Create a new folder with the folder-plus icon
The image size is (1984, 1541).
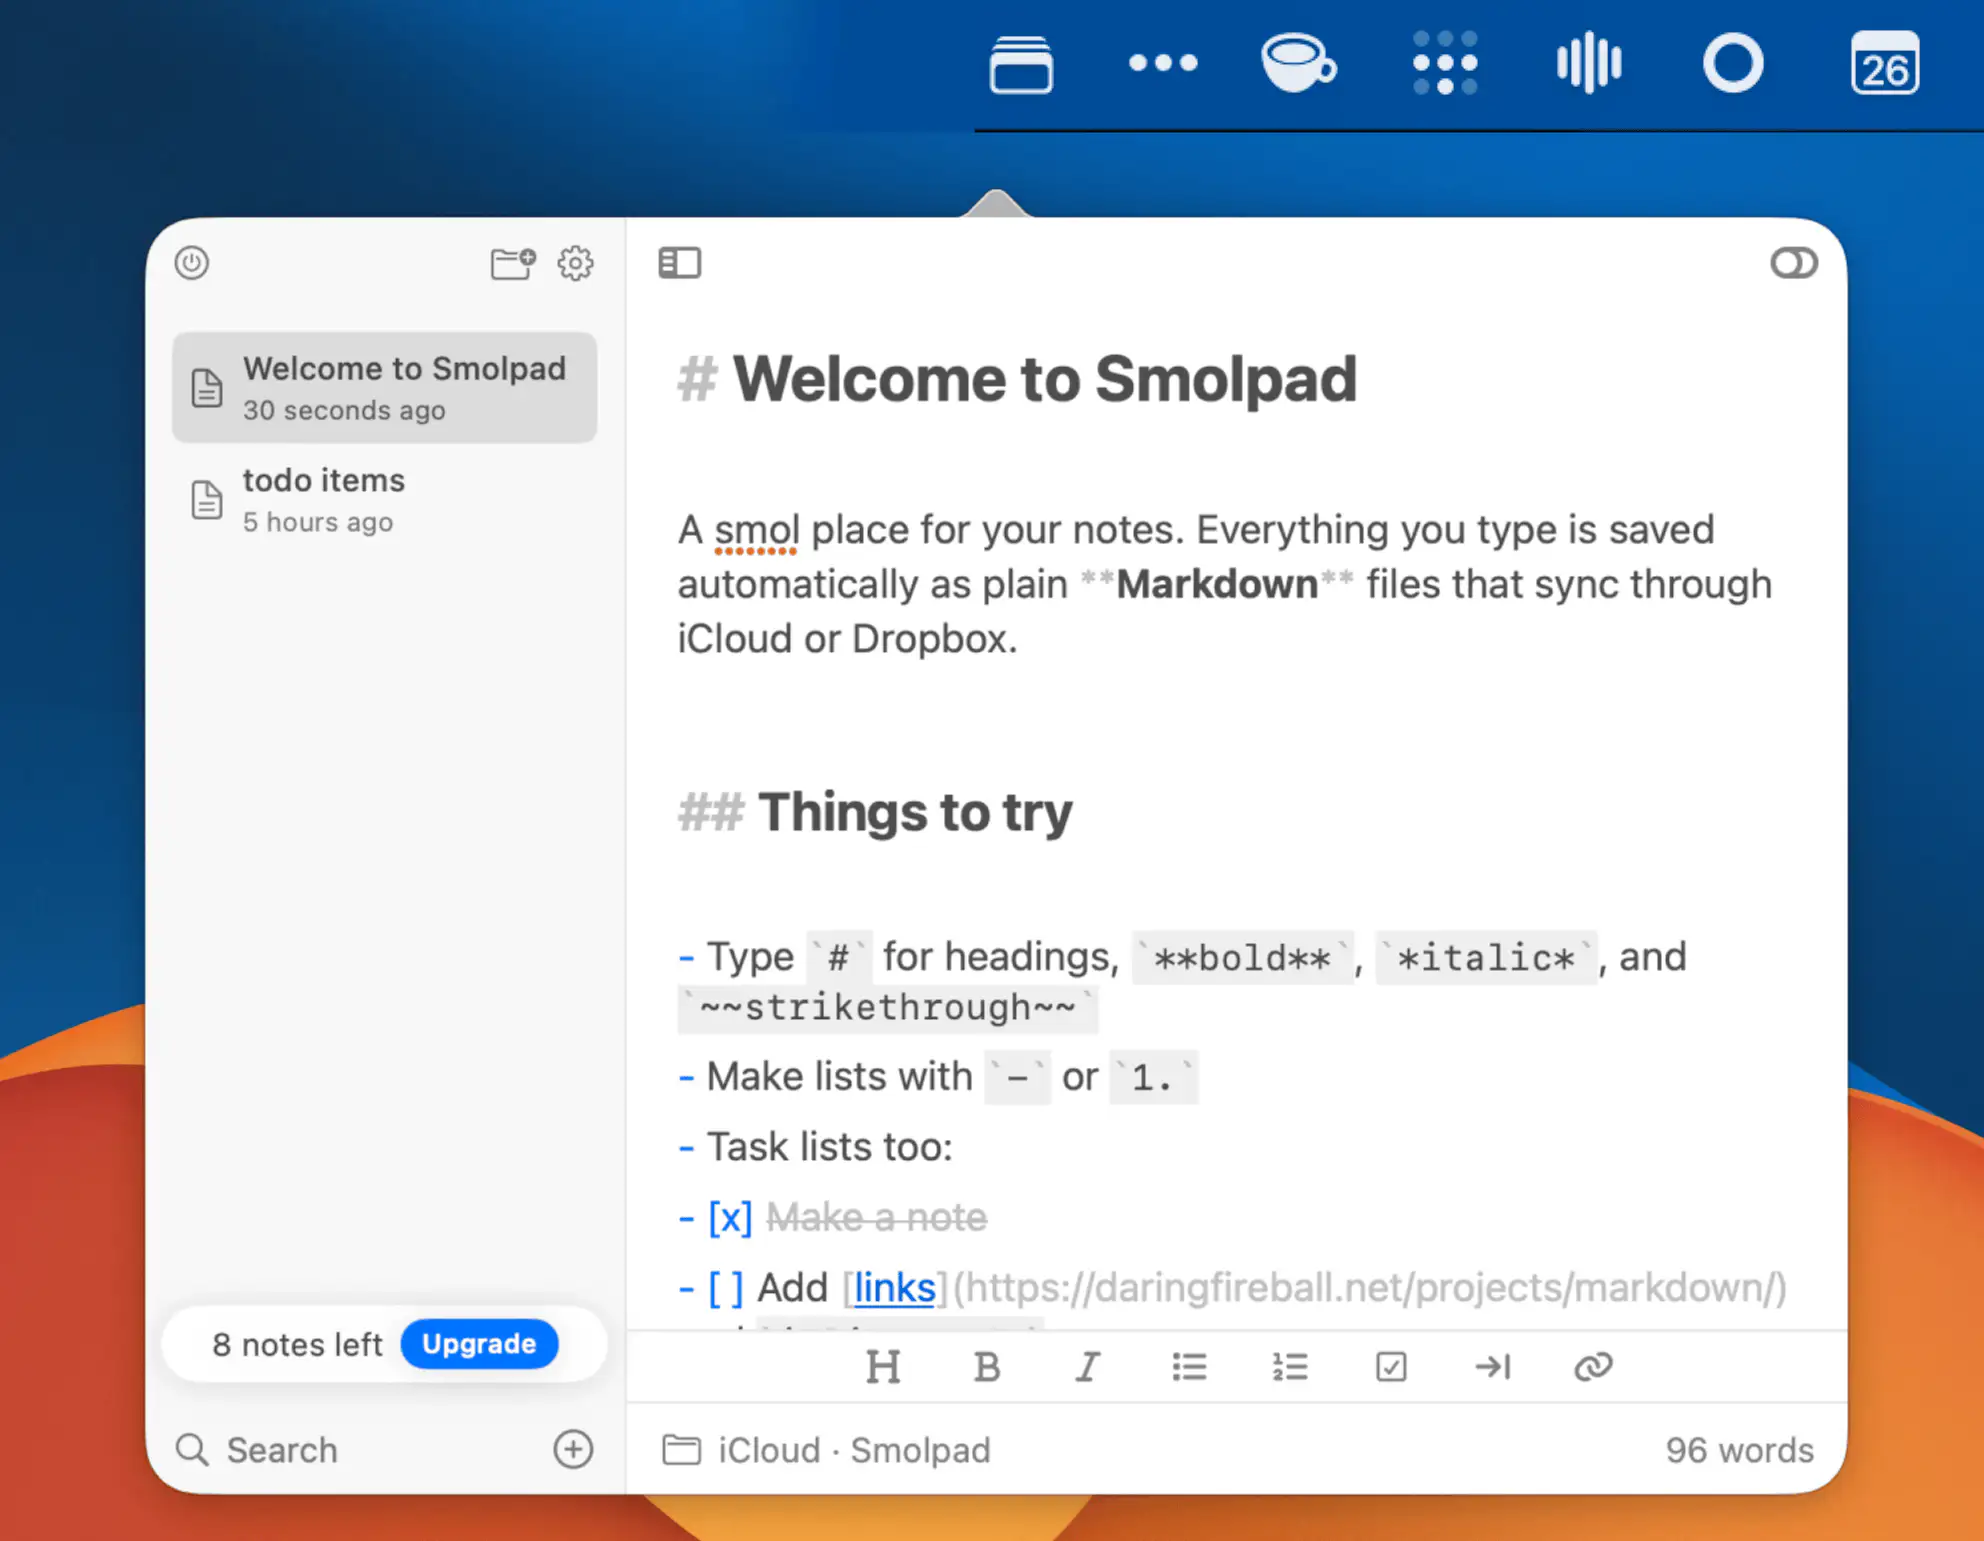pos(513,263)
